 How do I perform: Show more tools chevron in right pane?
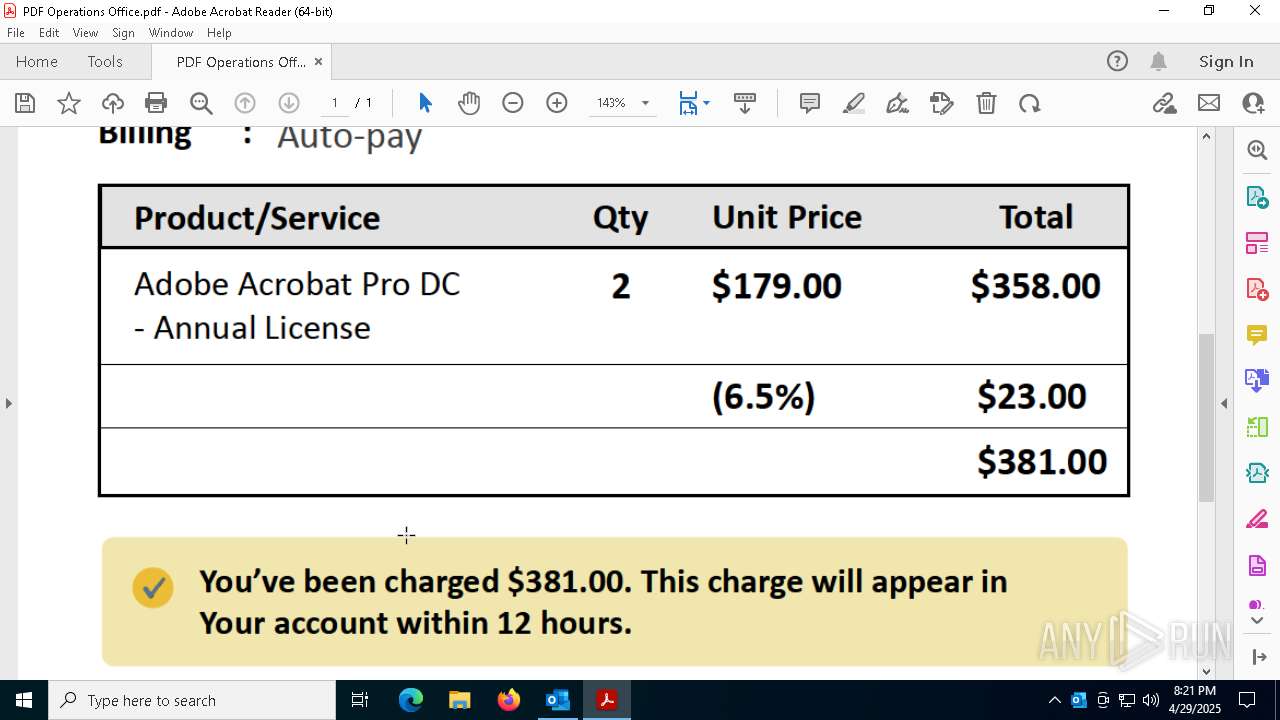coord(1257,621)
